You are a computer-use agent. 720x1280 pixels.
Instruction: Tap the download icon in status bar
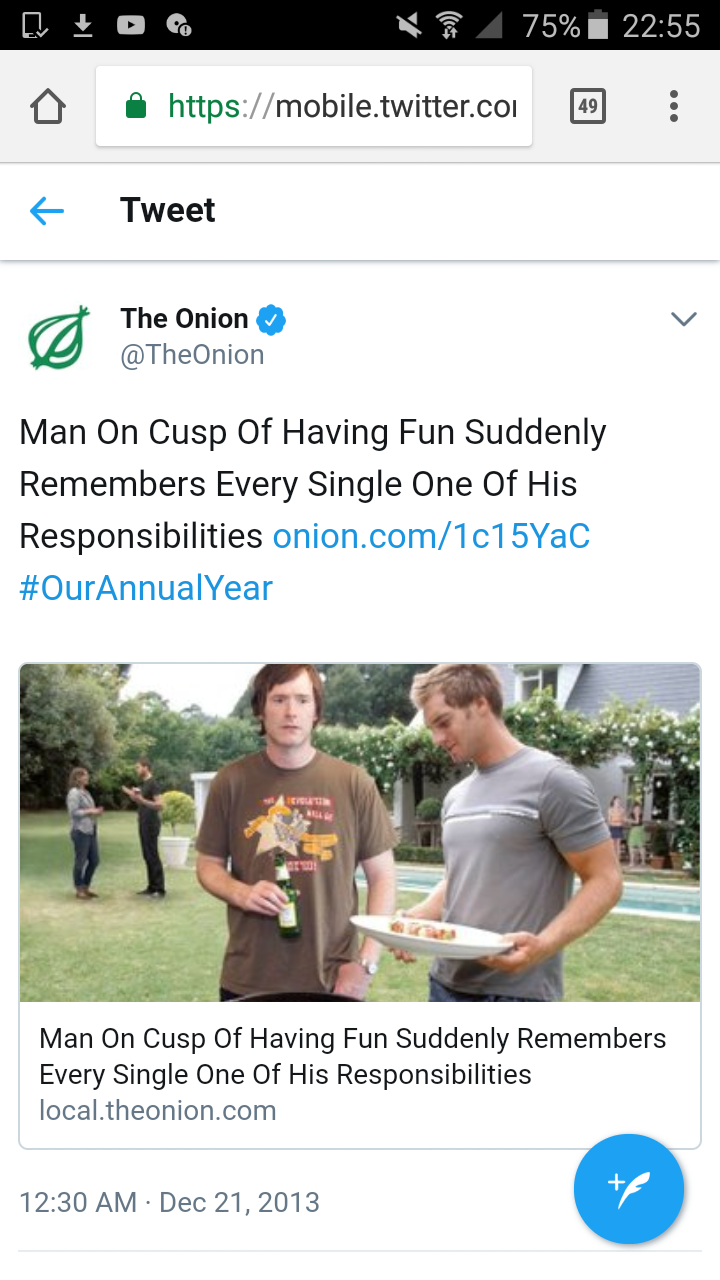[x=83, y=25]
